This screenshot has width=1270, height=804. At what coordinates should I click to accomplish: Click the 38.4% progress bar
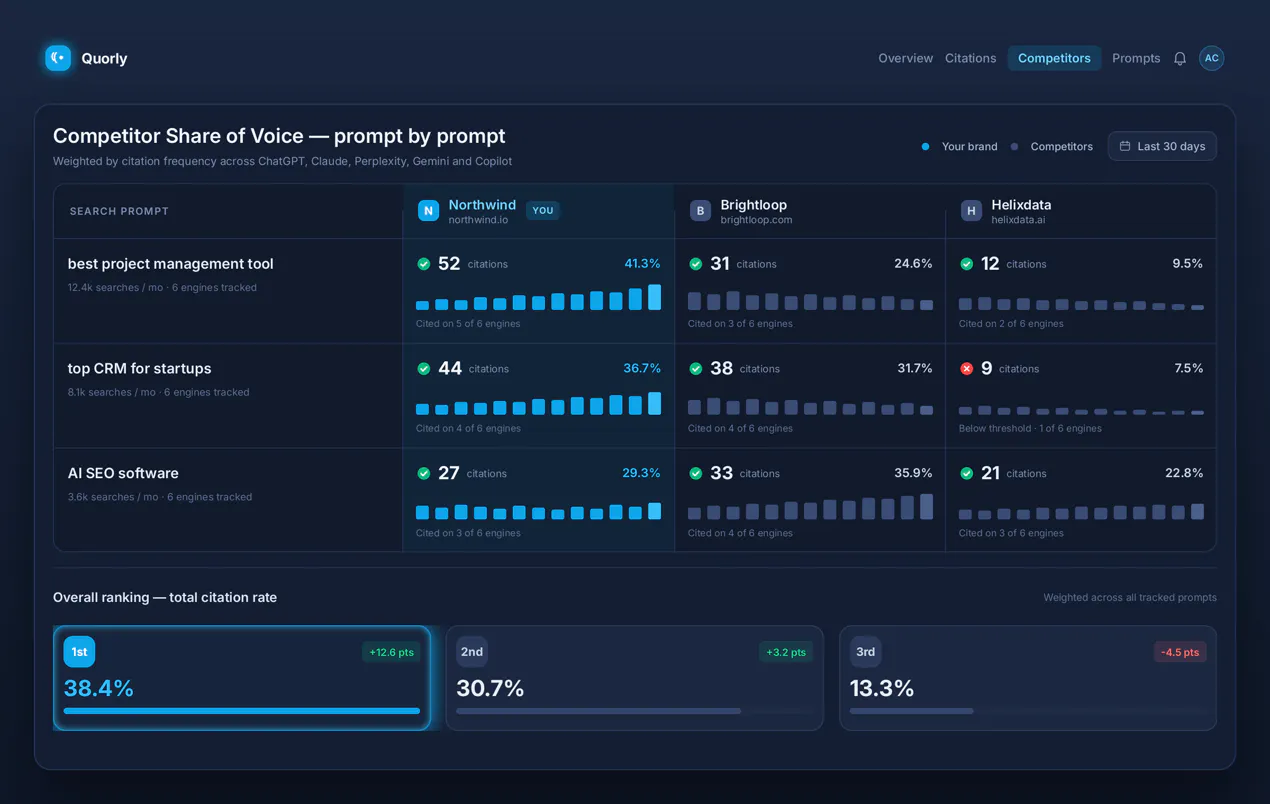coord(242,711)
